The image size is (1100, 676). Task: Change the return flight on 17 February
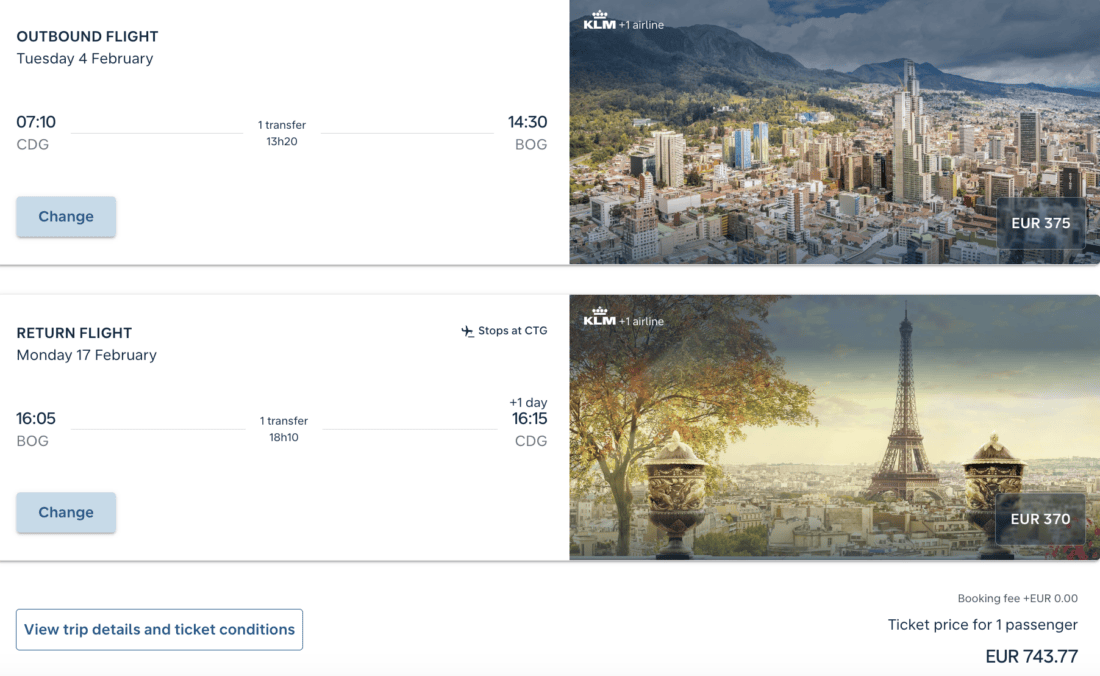[66, 513]
